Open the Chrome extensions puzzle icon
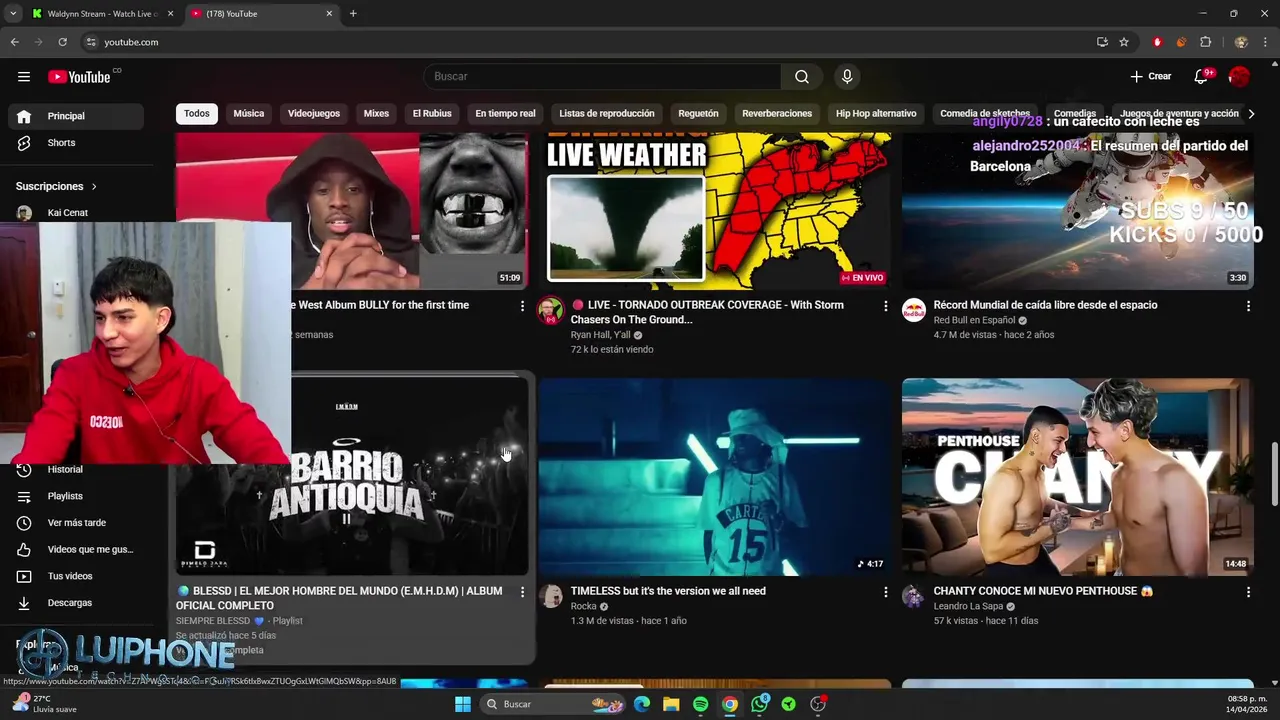 [1205, 42]
